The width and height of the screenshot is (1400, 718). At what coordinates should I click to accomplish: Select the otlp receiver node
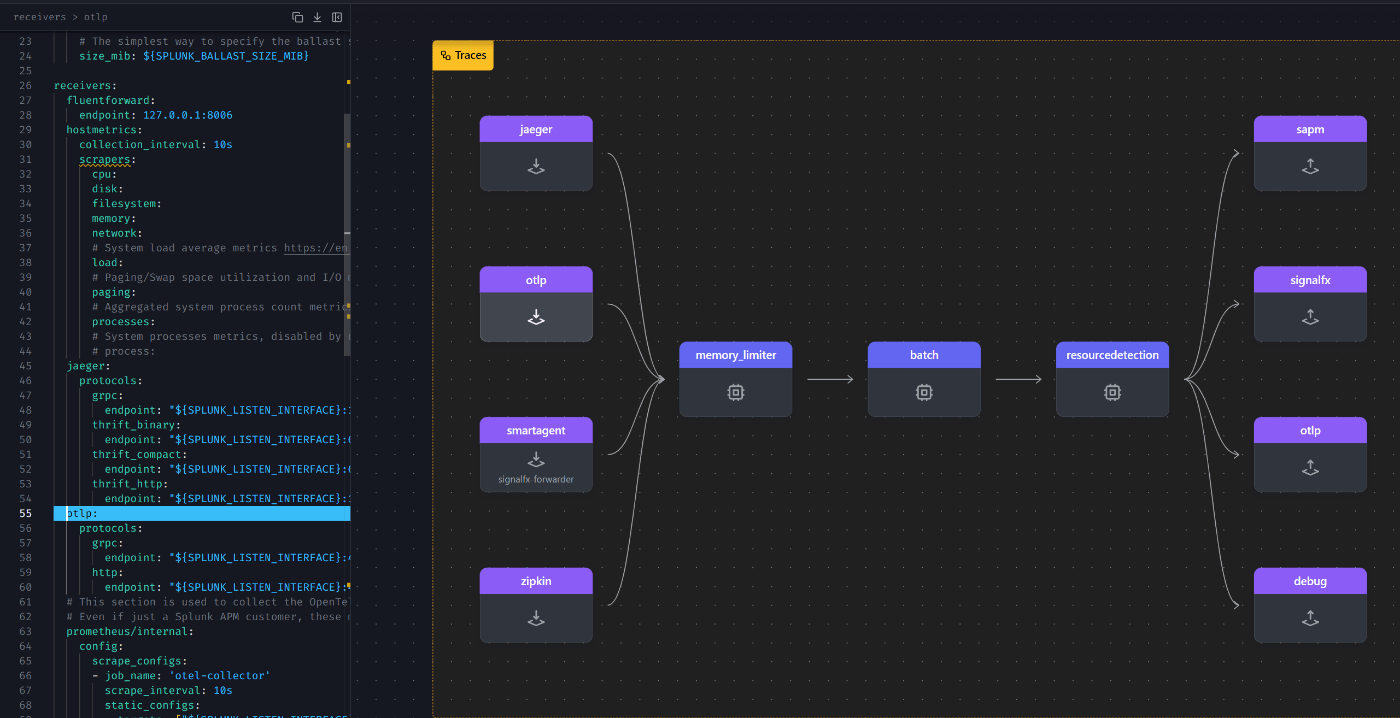[x=536, y=304]
